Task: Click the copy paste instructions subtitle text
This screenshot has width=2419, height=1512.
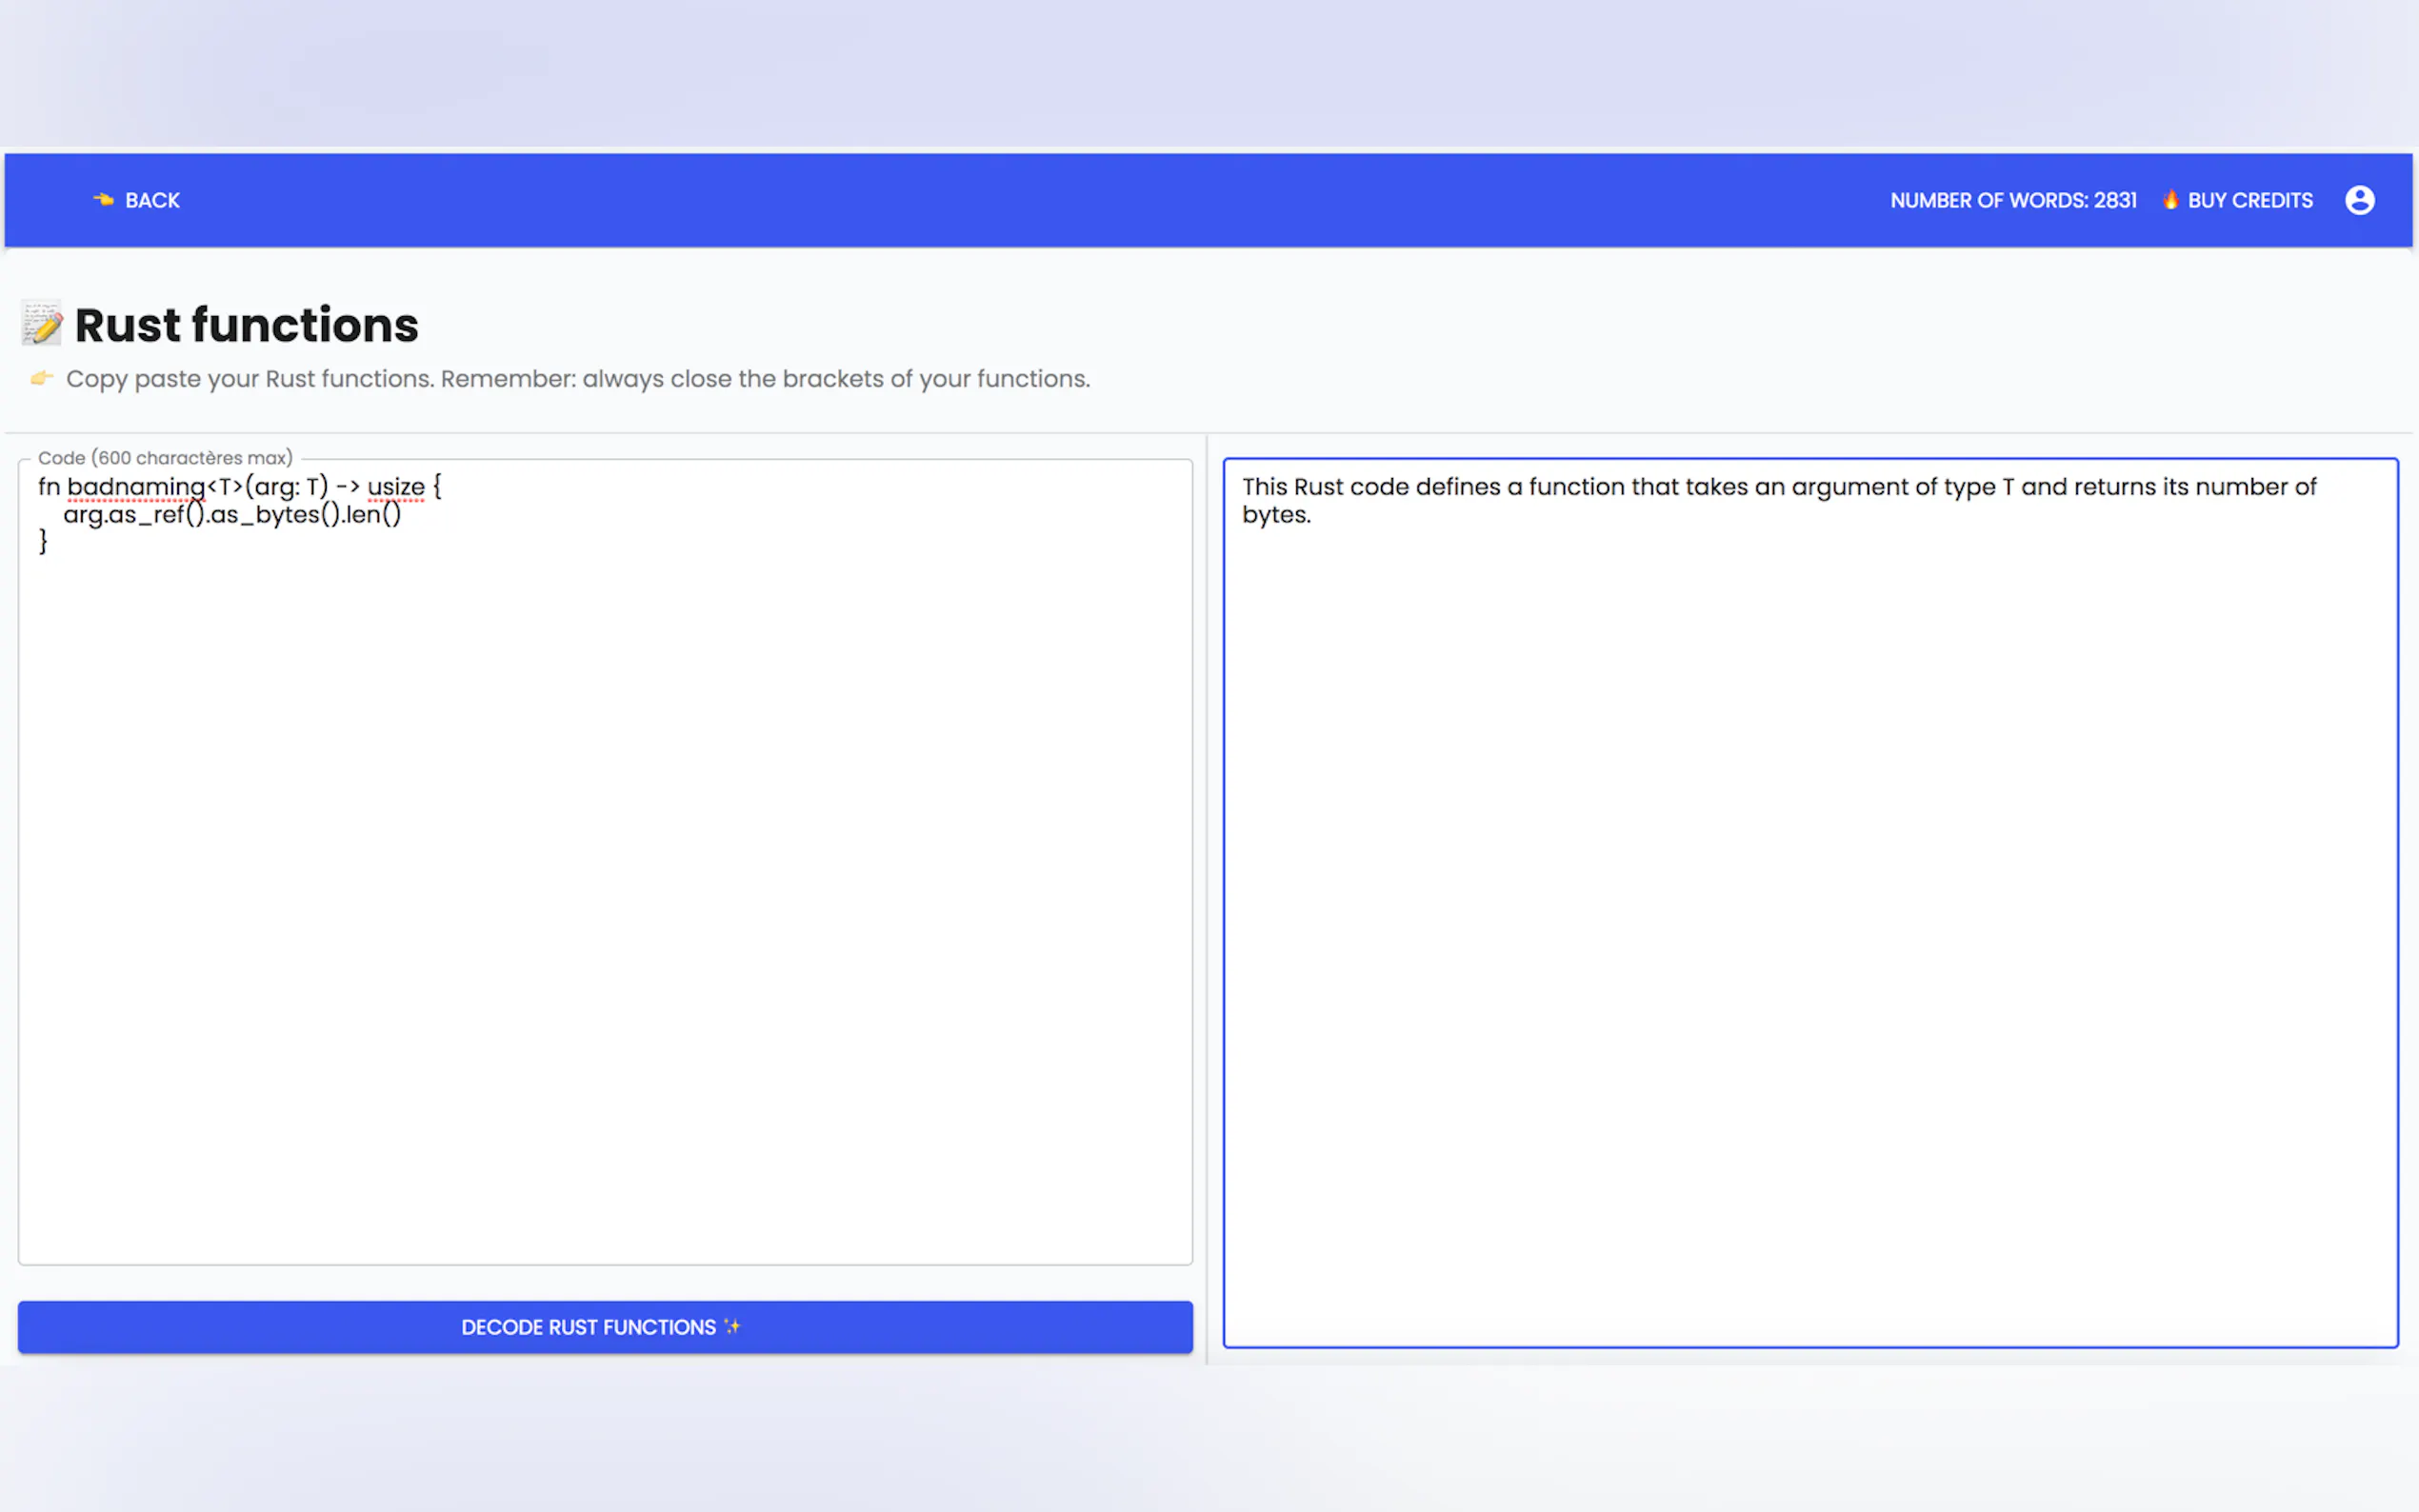Action: tap(577, 379)
